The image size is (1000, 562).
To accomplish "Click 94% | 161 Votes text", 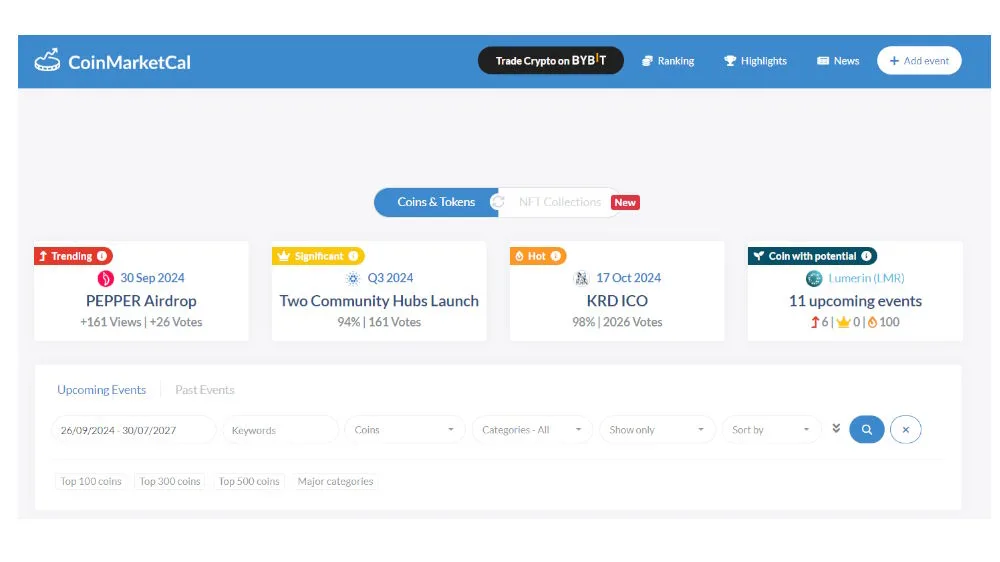I will (379, 322).
